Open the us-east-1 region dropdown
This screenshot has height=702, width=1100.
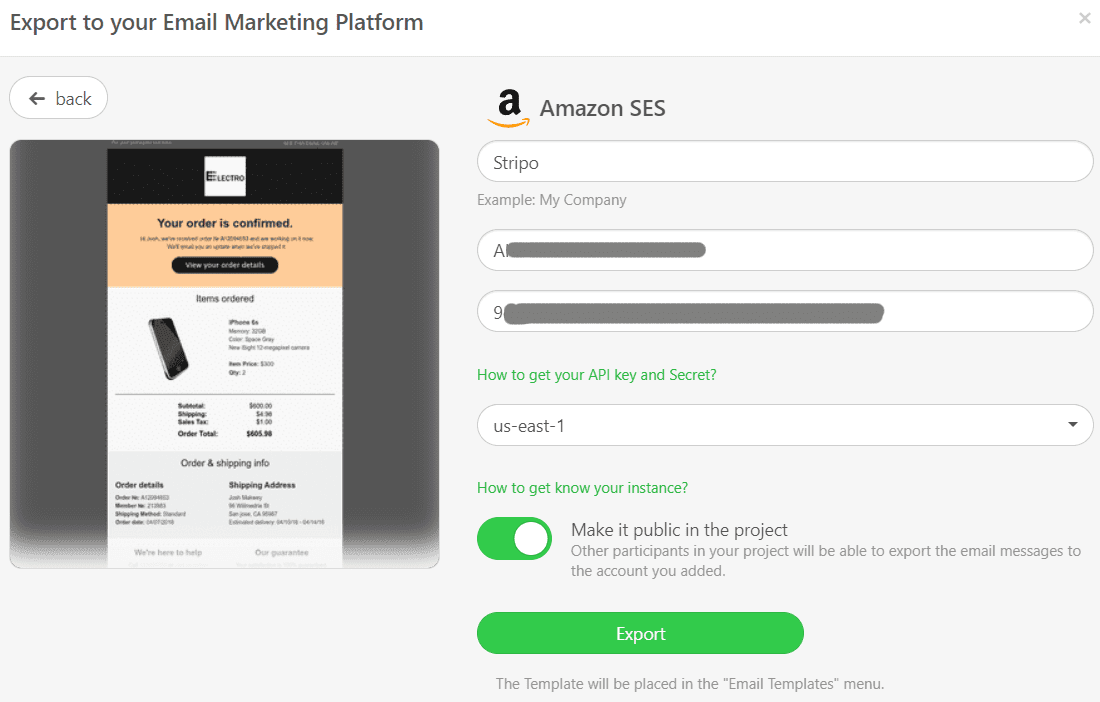click(785, 425)
